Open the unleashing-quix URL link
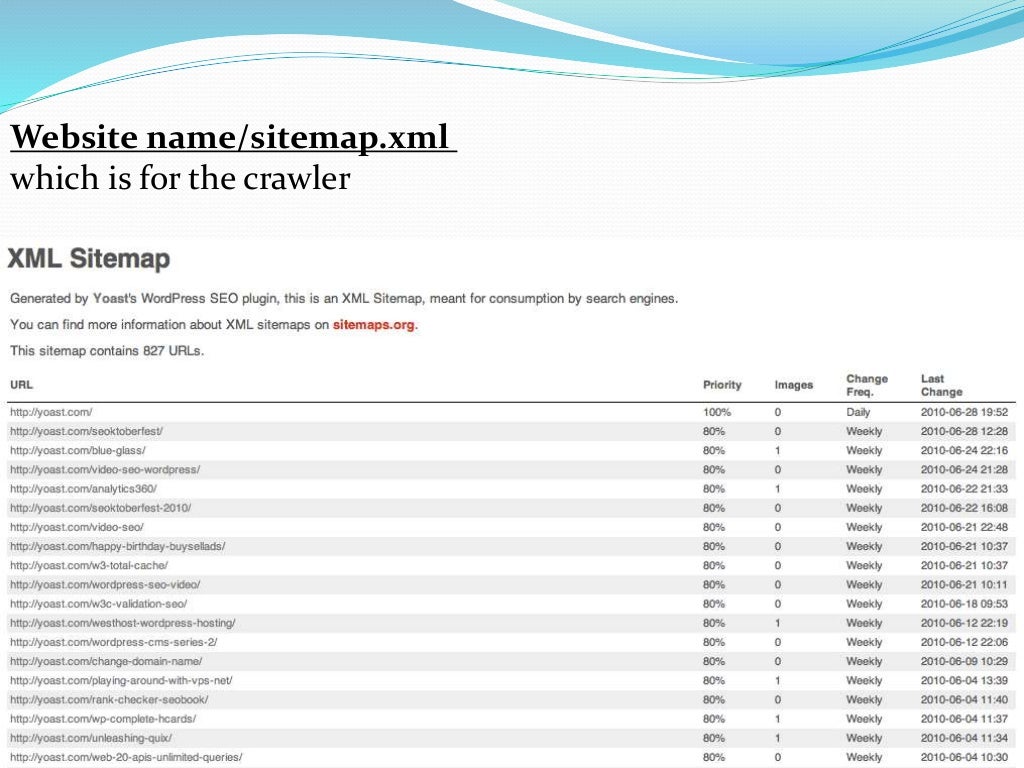The image size is (1024, 768). tap(91, 738)
